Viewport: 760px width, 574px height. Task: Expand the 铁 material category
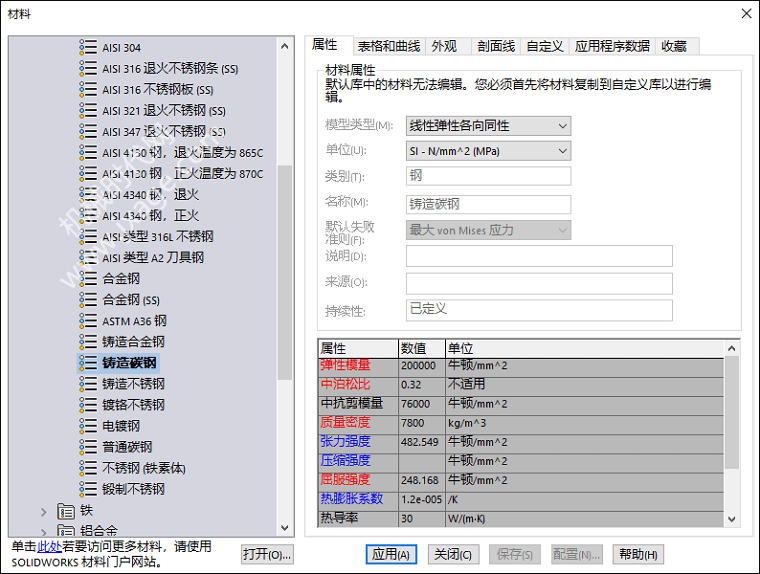tap(44, 511)
